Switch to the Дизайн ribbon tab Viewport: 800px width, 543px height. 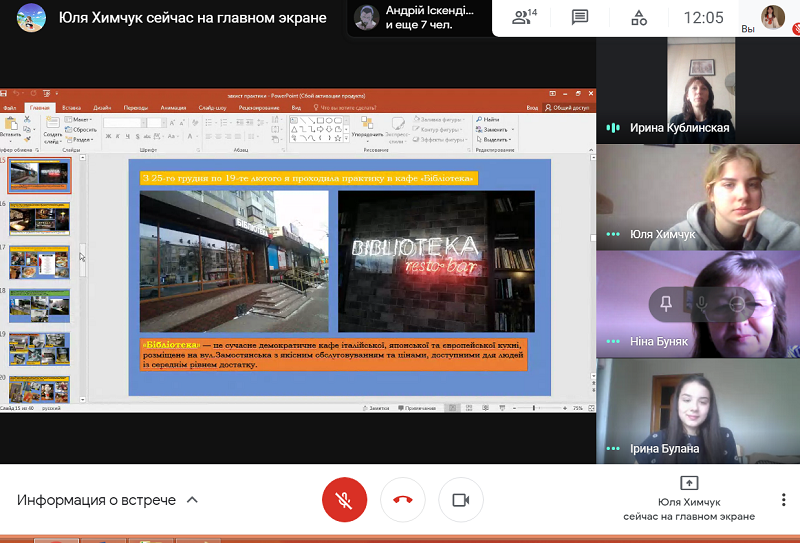102,108
